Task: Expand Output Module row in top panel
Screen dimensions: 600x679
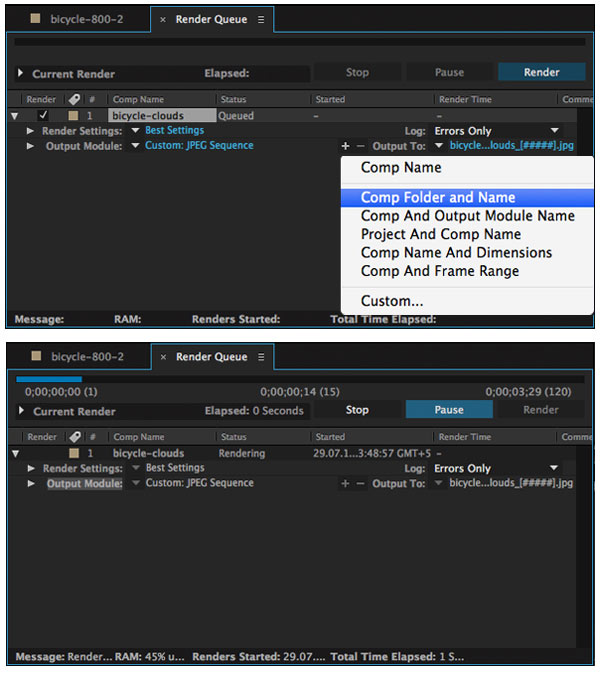Action: click(30, 146)
